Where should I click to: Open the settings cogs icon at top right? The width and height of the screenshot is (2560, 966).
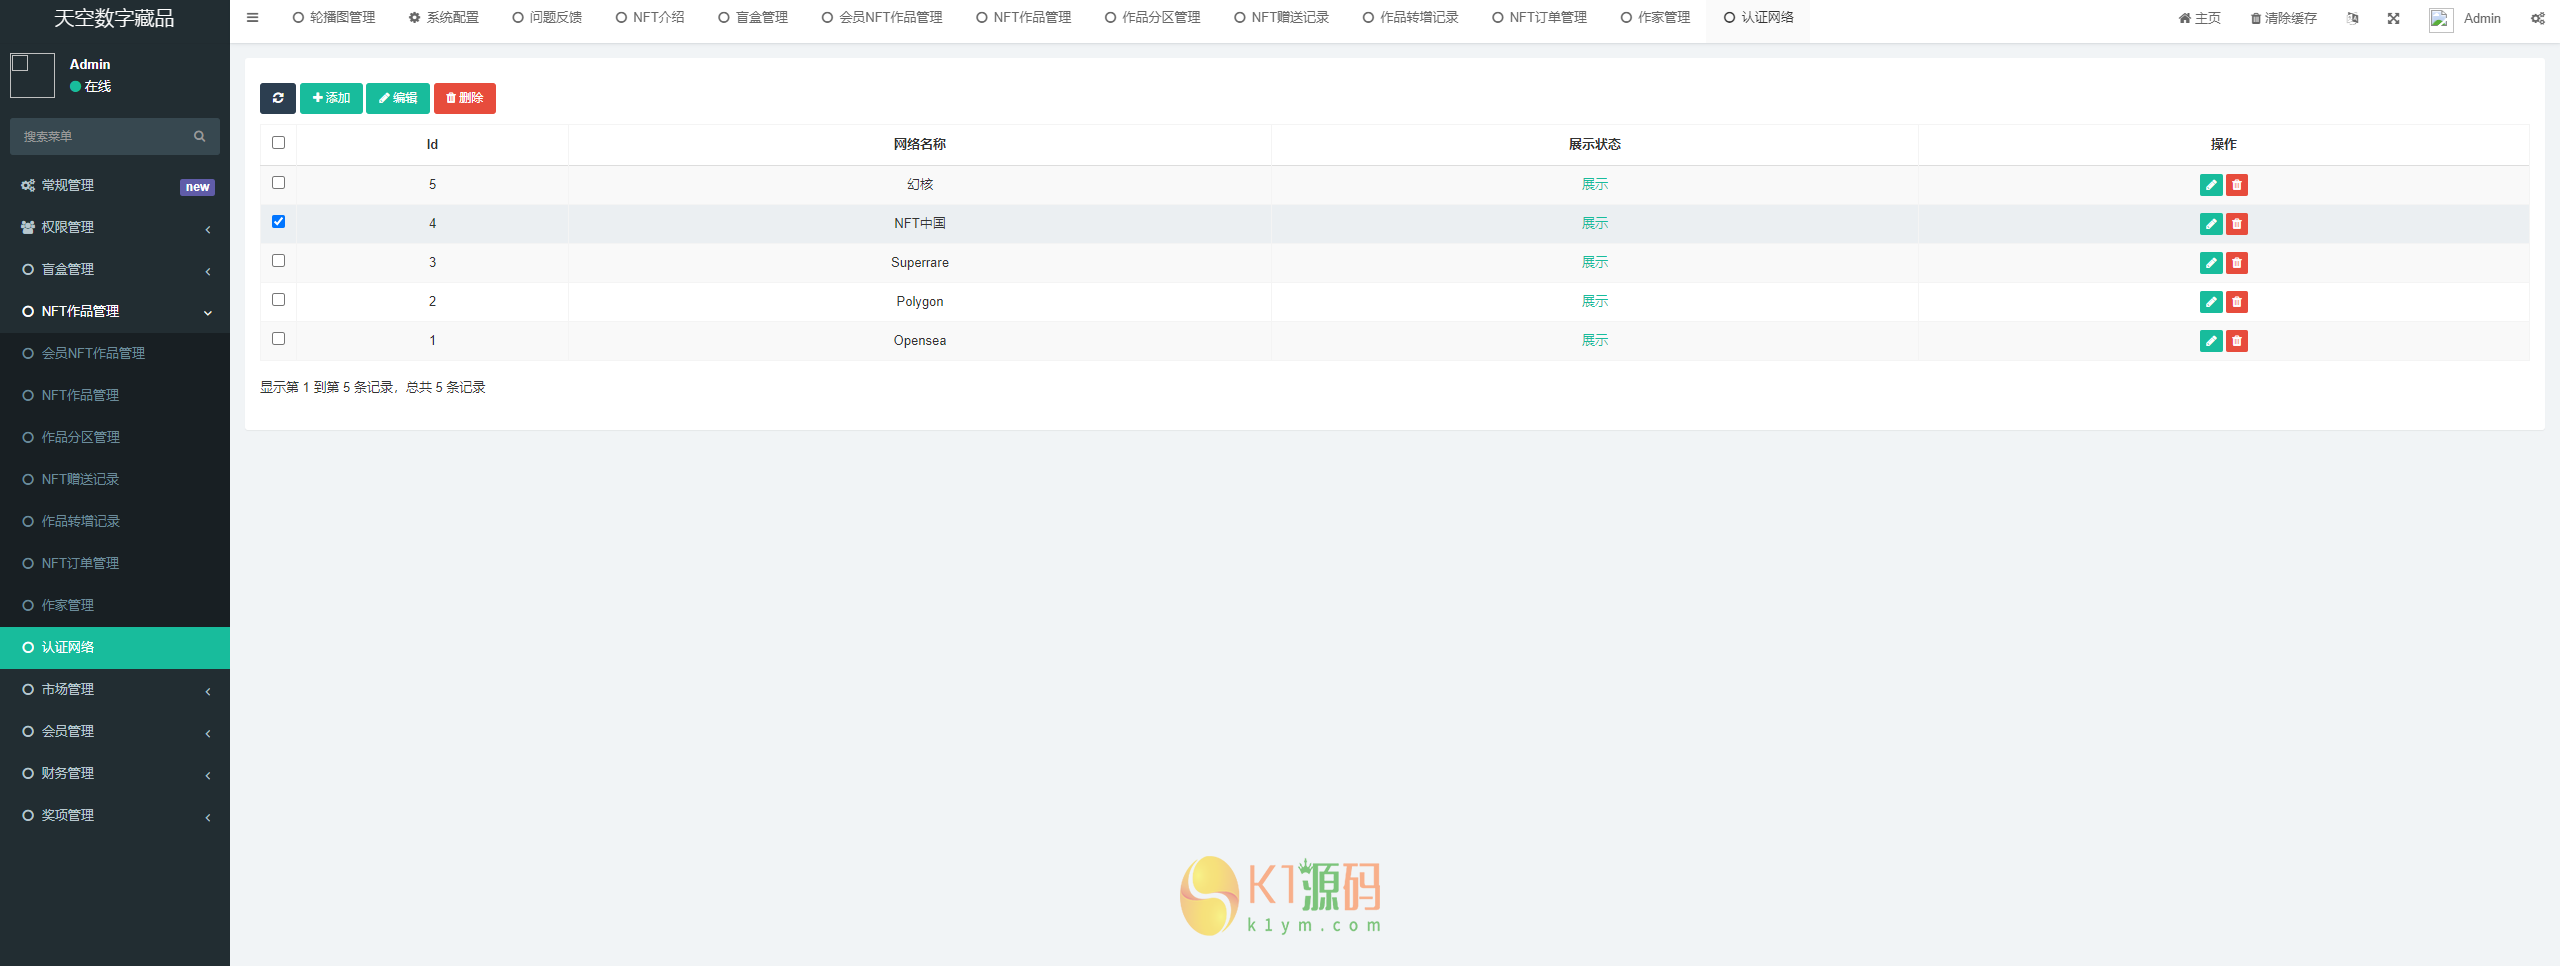(2538, 18)
